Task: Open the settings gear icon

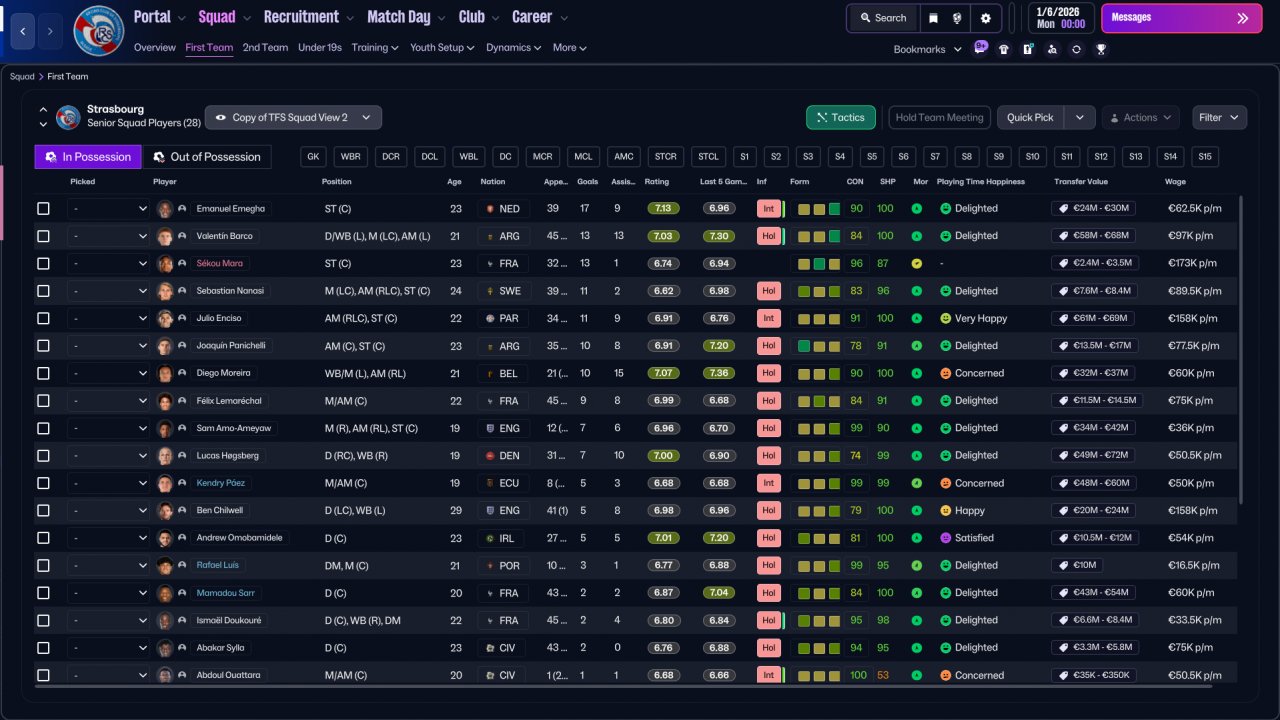Action: click(986, 18)
